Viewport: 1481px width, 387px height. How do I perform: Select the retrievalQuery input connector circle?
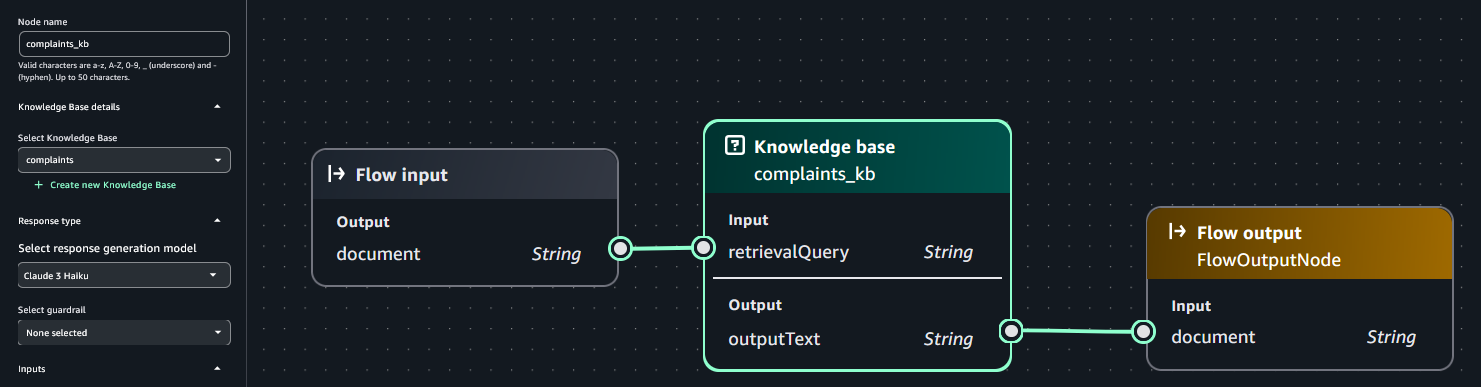(703, 248)
